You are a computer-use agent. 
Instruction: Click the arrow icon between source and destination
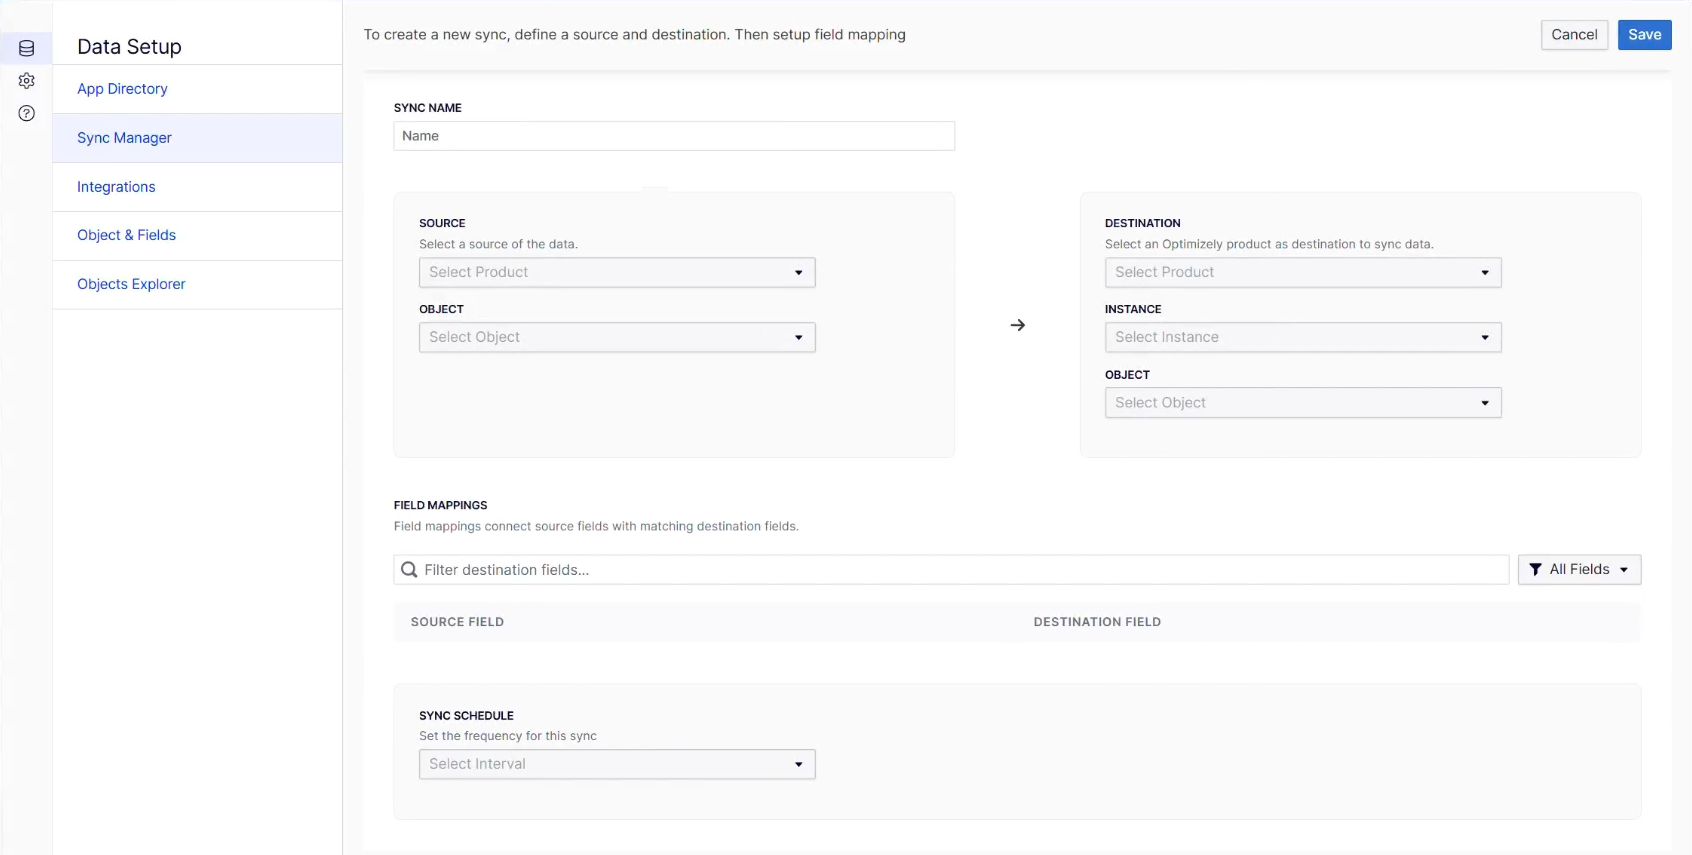1018,325
